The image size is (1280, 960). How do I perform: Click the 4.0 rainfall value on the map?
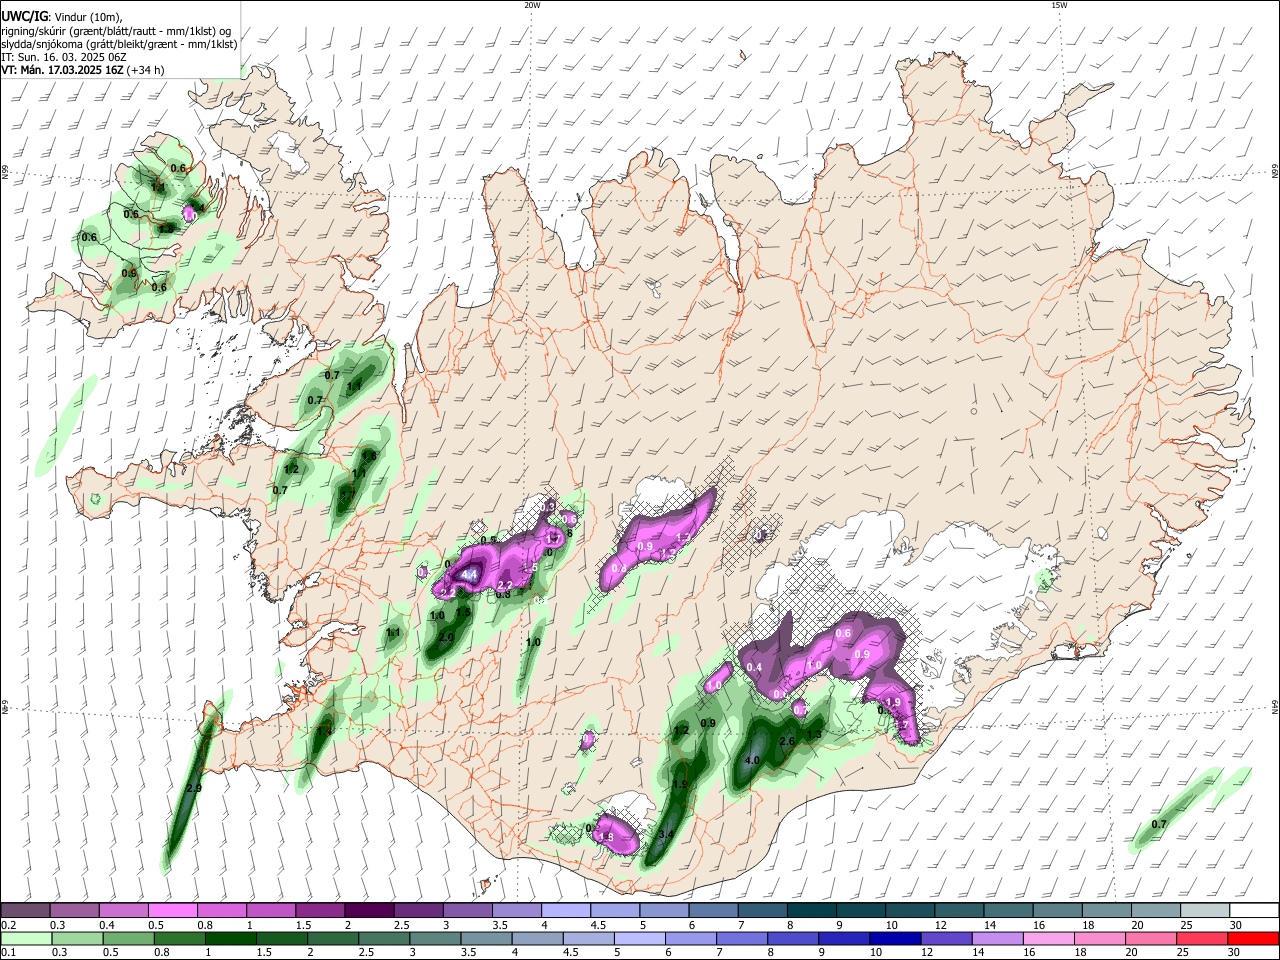coord(753,760)
